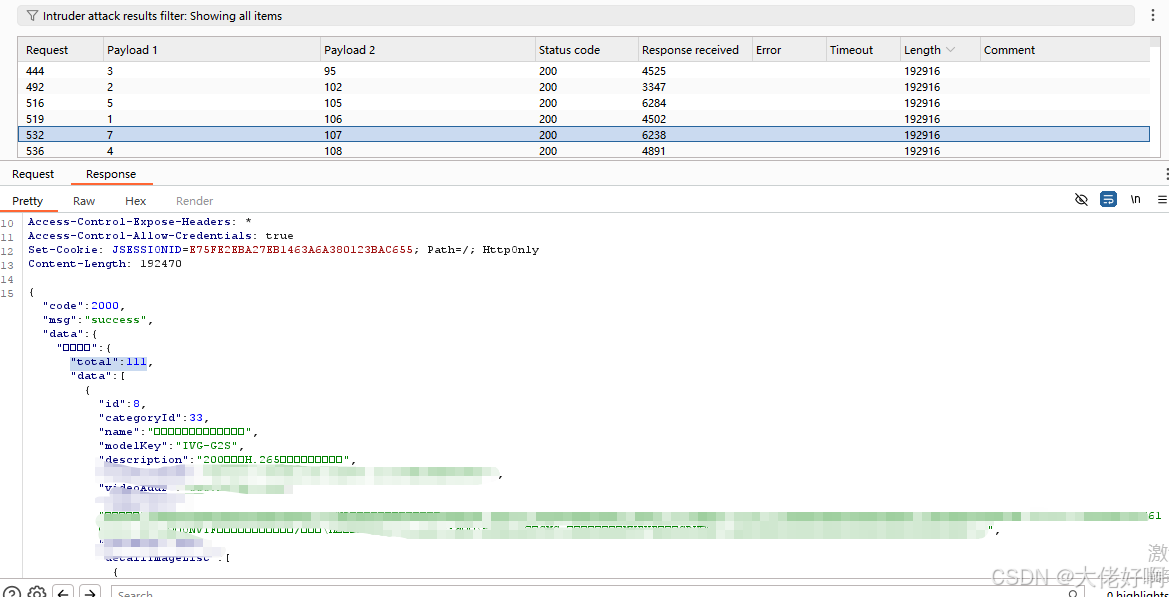Click Payload 2 value 108
Screen dimensions: 1169x597
(333, 151)
